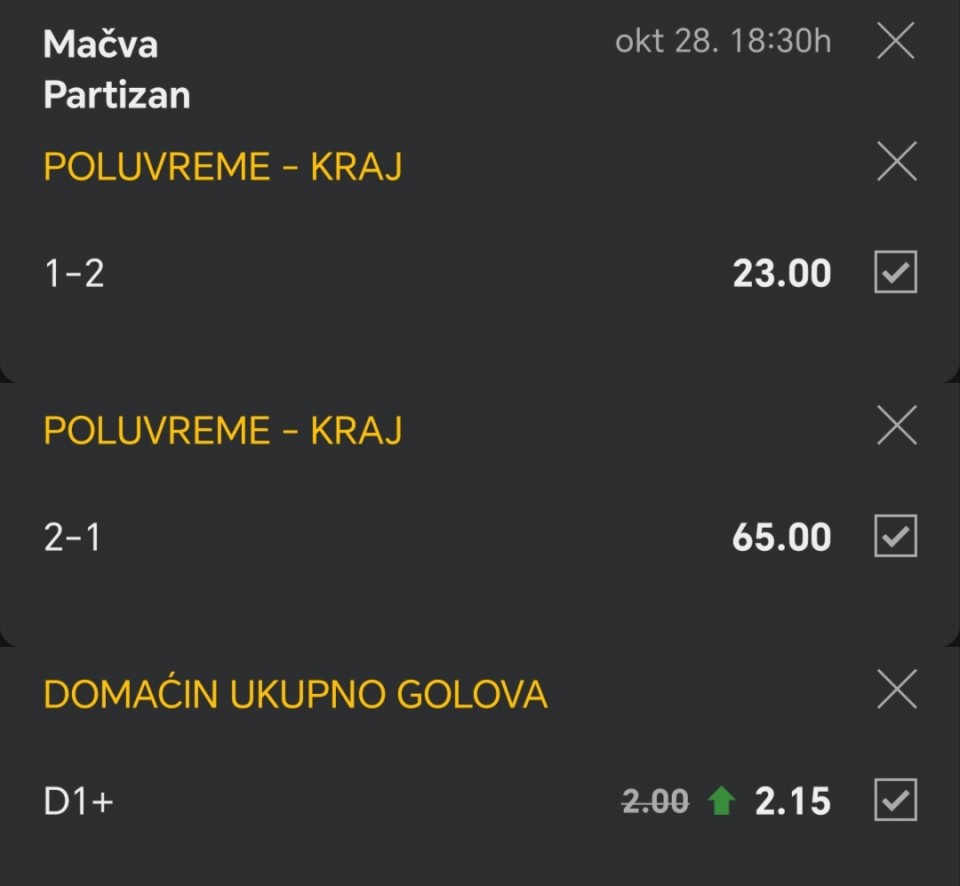Uncheck the 2-1 bet at 65.00
The height and width of the screenshot is (886, 960).
pos(895,537)
